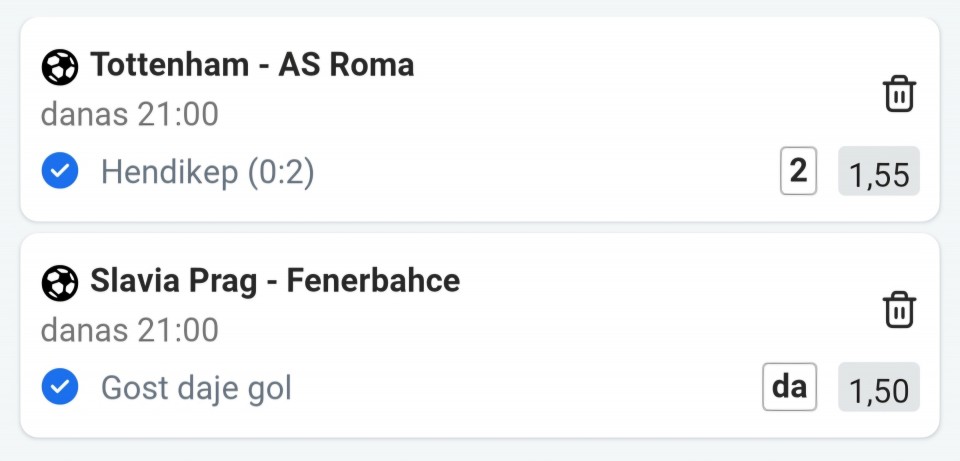Select the '2' outcome badge
960x461 pixels.
tap(798, 171)
